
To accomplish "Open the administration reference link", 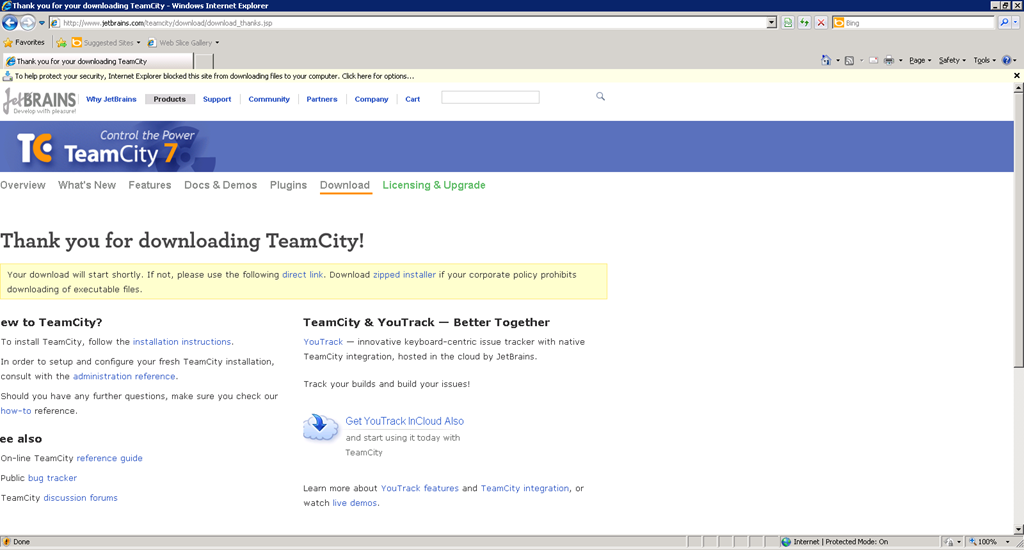I will click(x=124, y=376).
